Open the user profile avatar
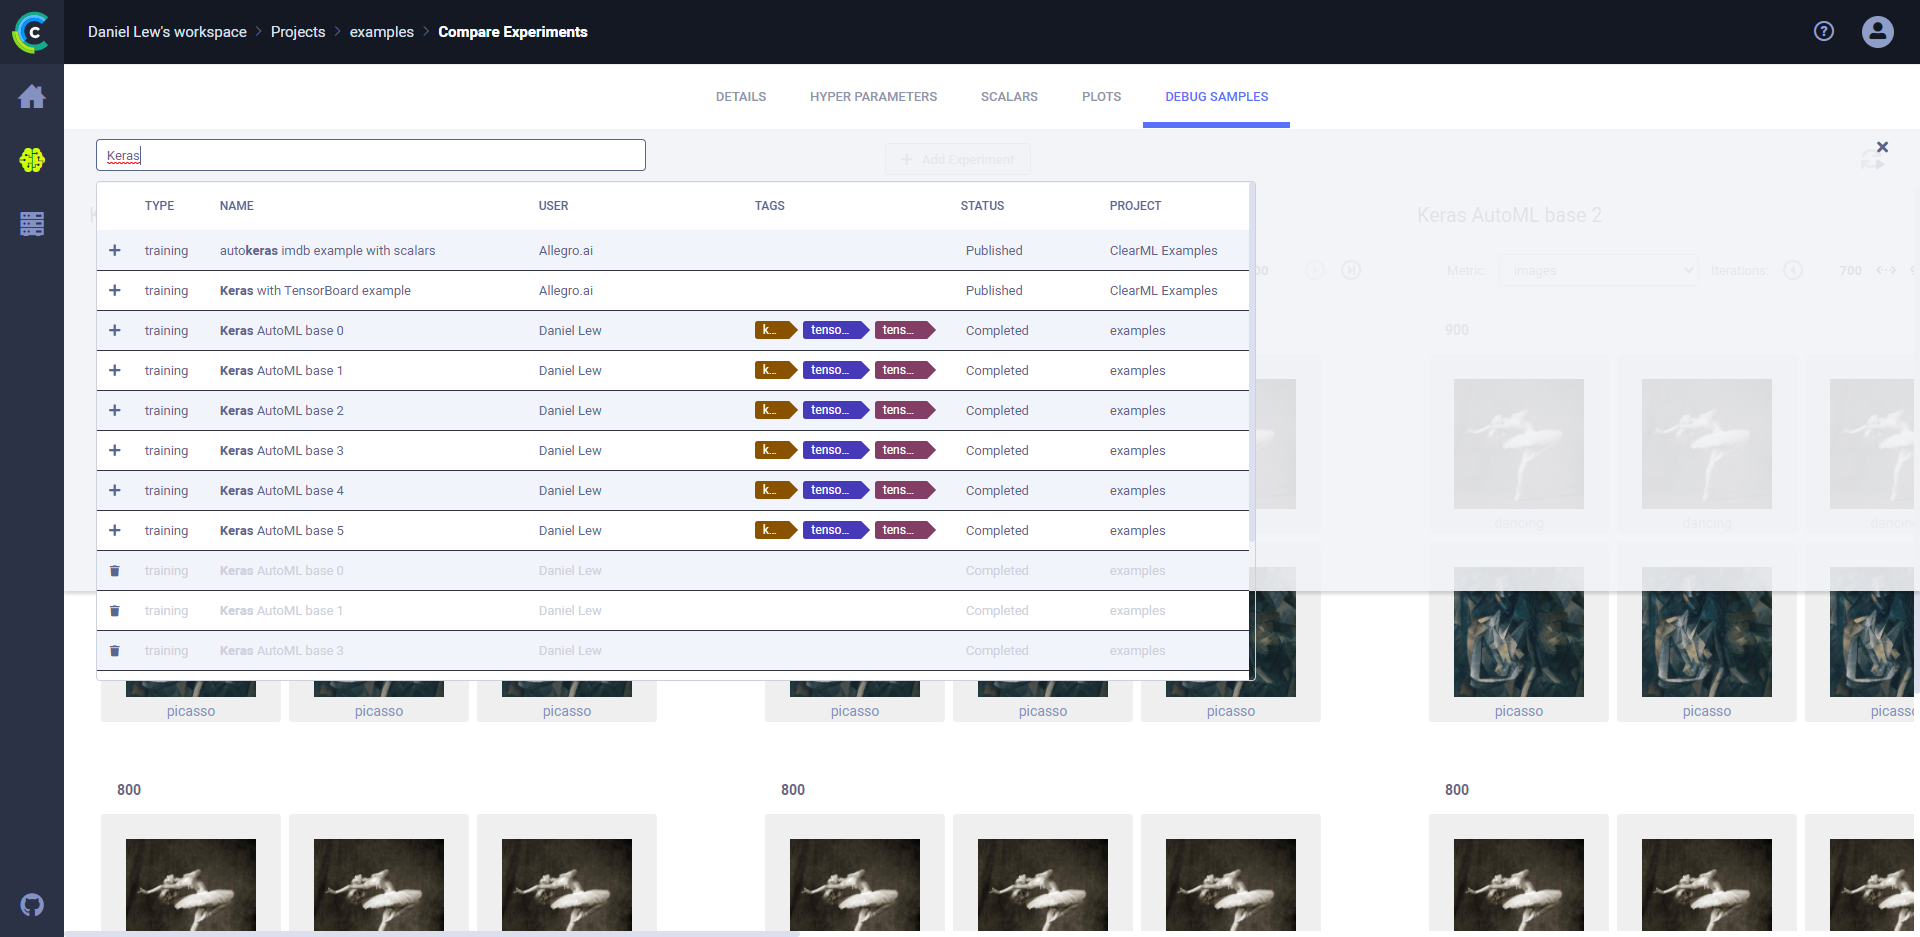The width and height of the screenshot is (1920, 937). (x=1877, y=32)
